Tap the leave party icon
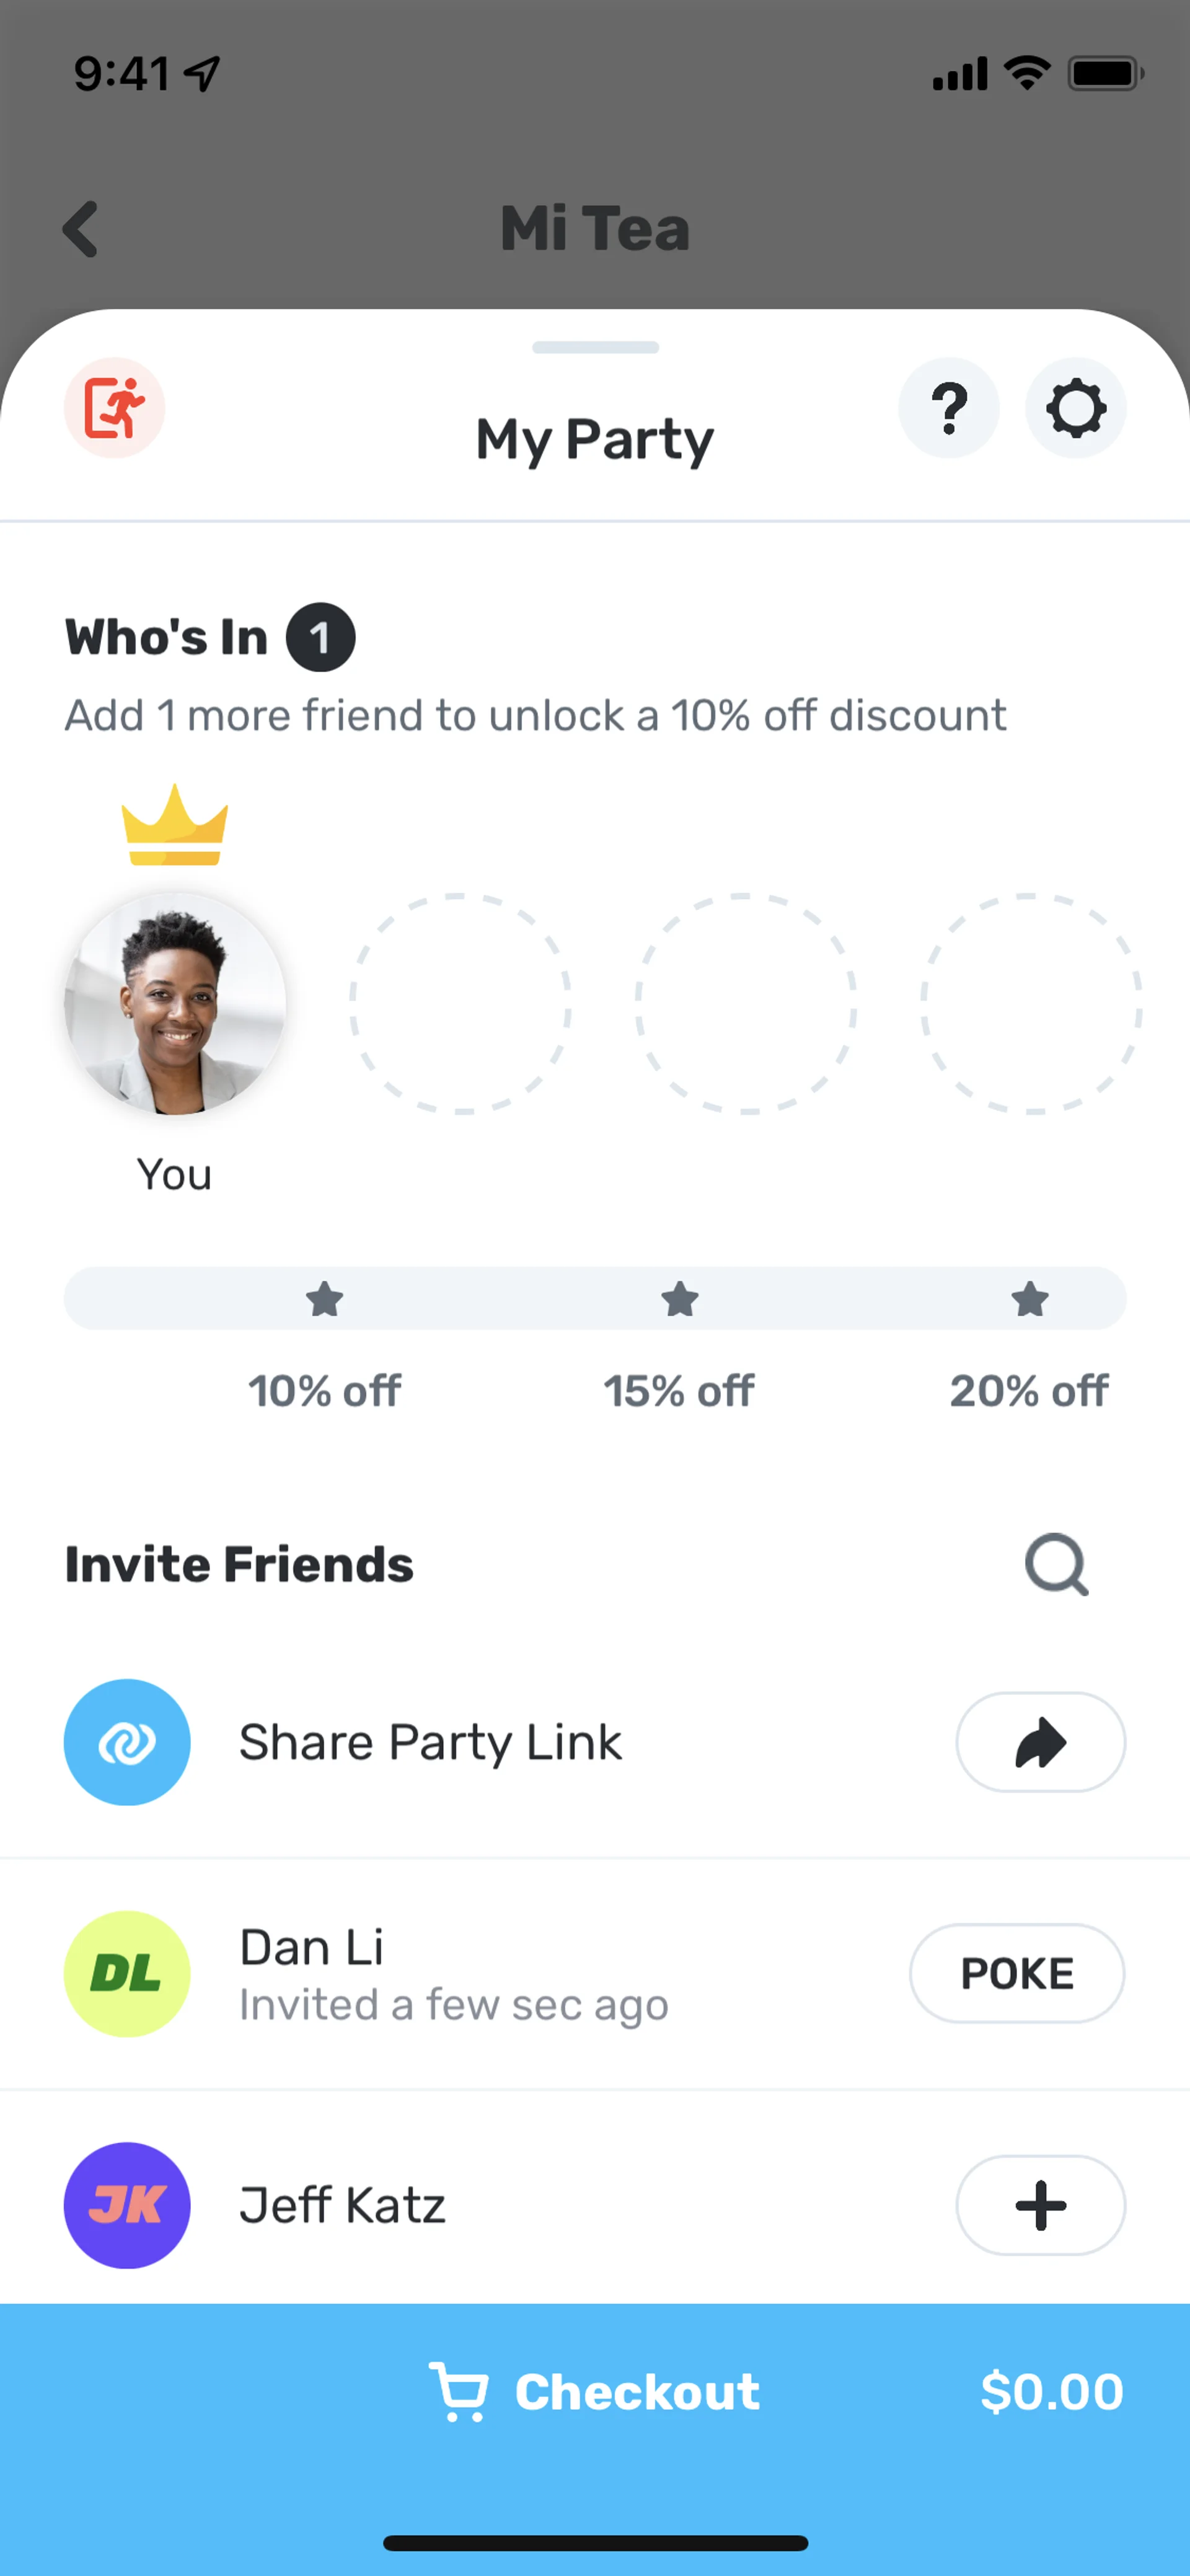Screen dimensions: 1190x2576 [114, 408]
